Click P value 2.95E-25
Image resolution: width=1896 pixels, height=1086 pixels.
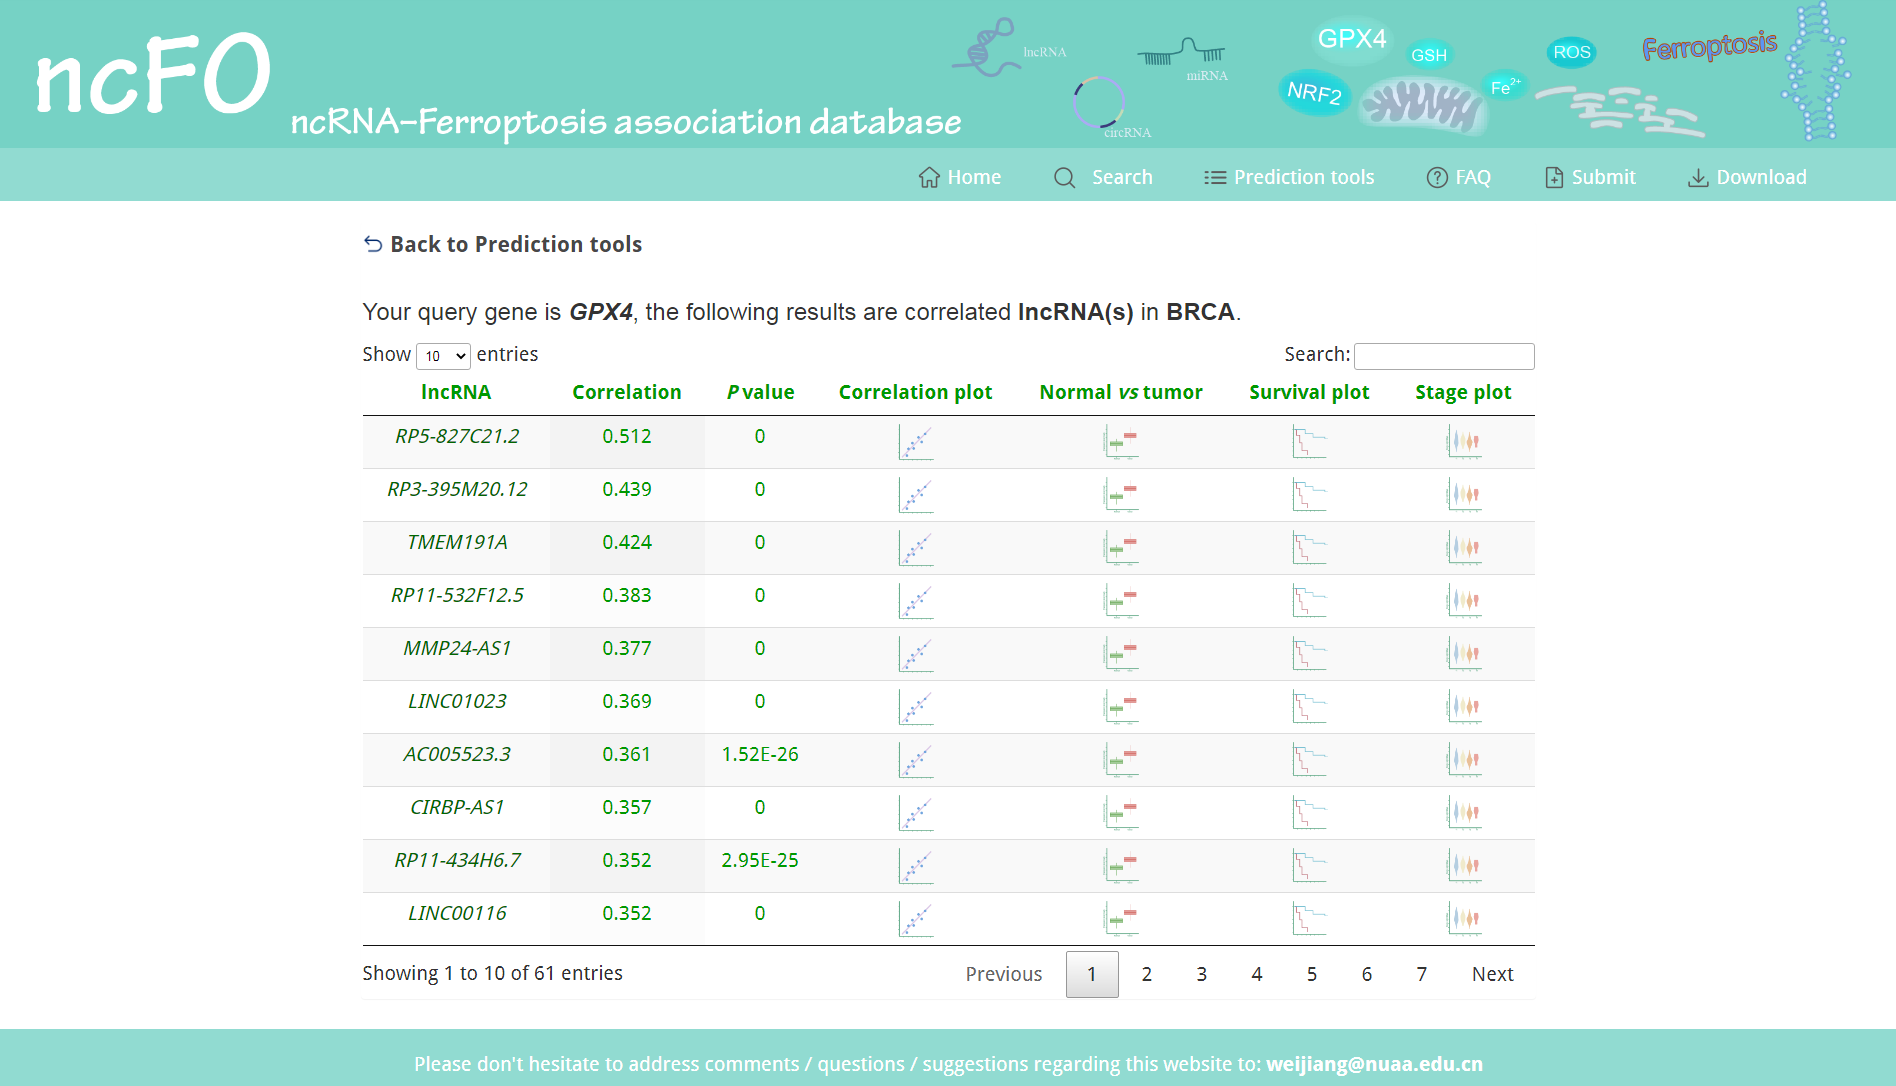point(760,860)
